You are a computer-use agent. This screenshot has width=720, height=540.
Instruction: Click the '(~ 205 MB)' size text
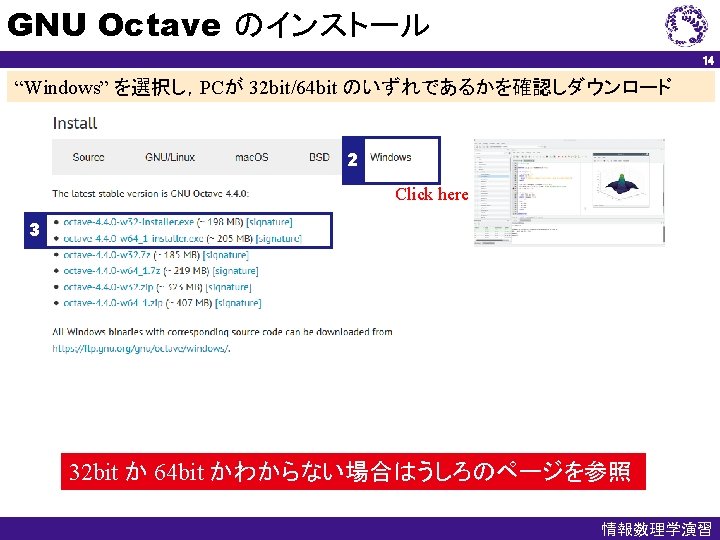[229, 238]
